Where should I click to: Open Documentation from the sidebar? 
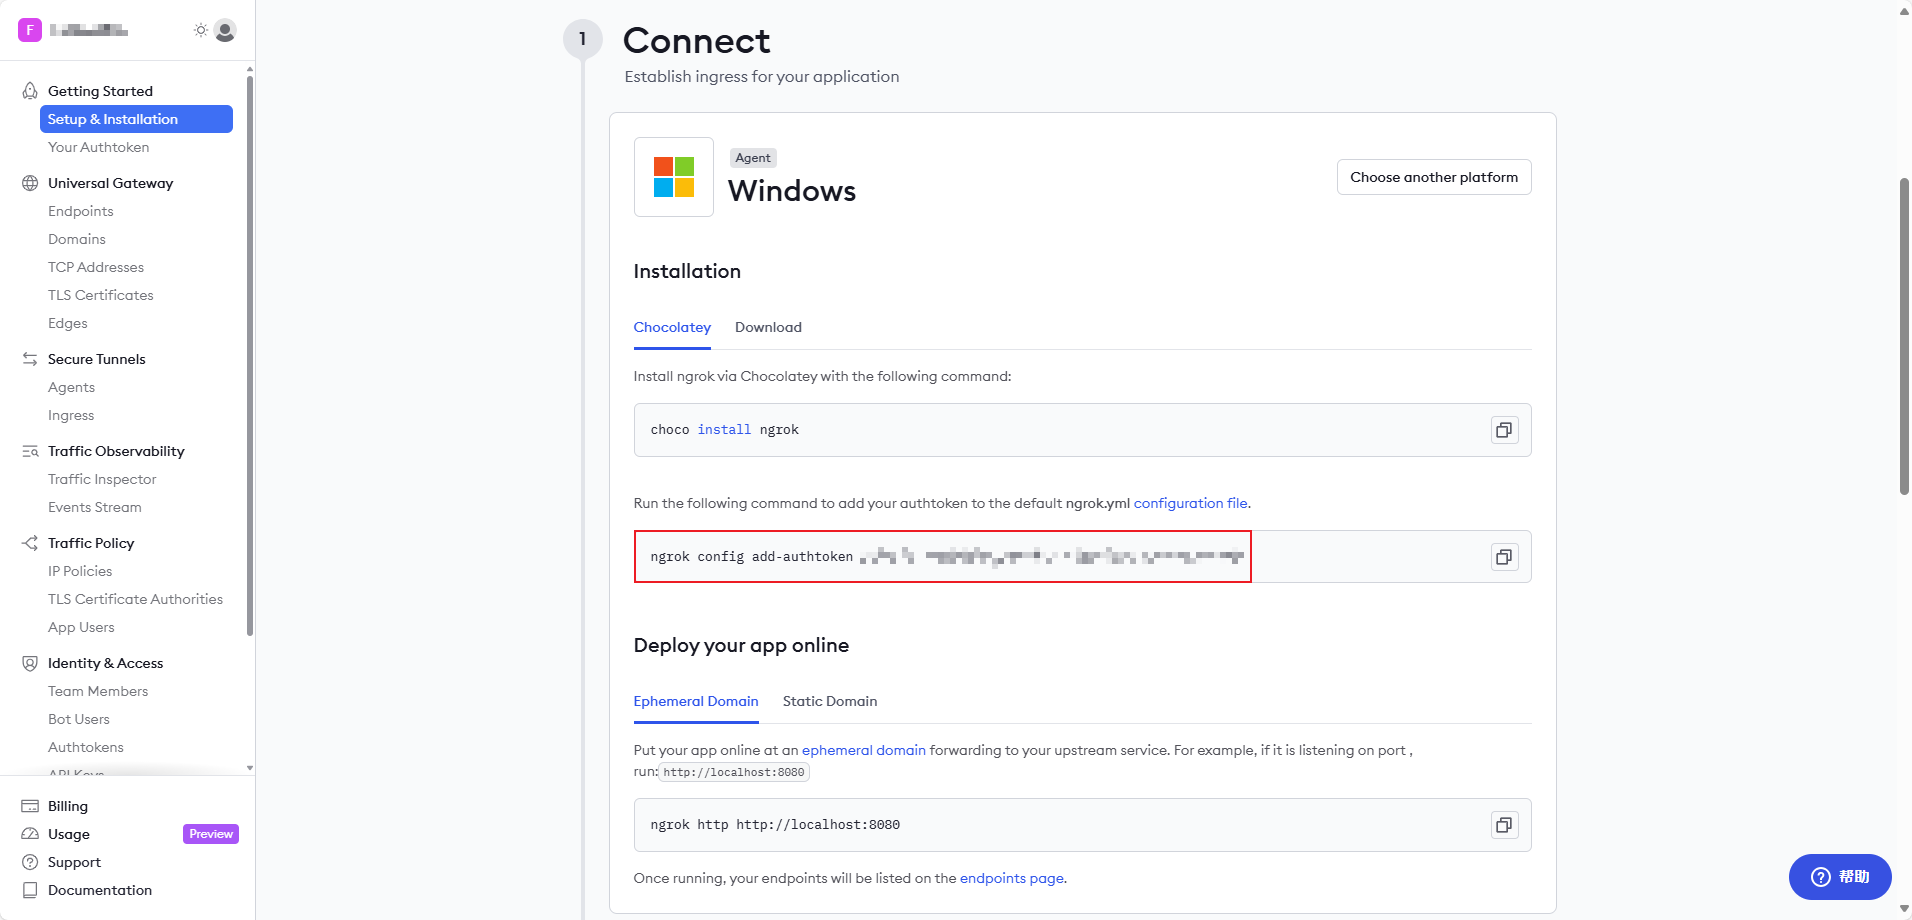coord(100,890)
